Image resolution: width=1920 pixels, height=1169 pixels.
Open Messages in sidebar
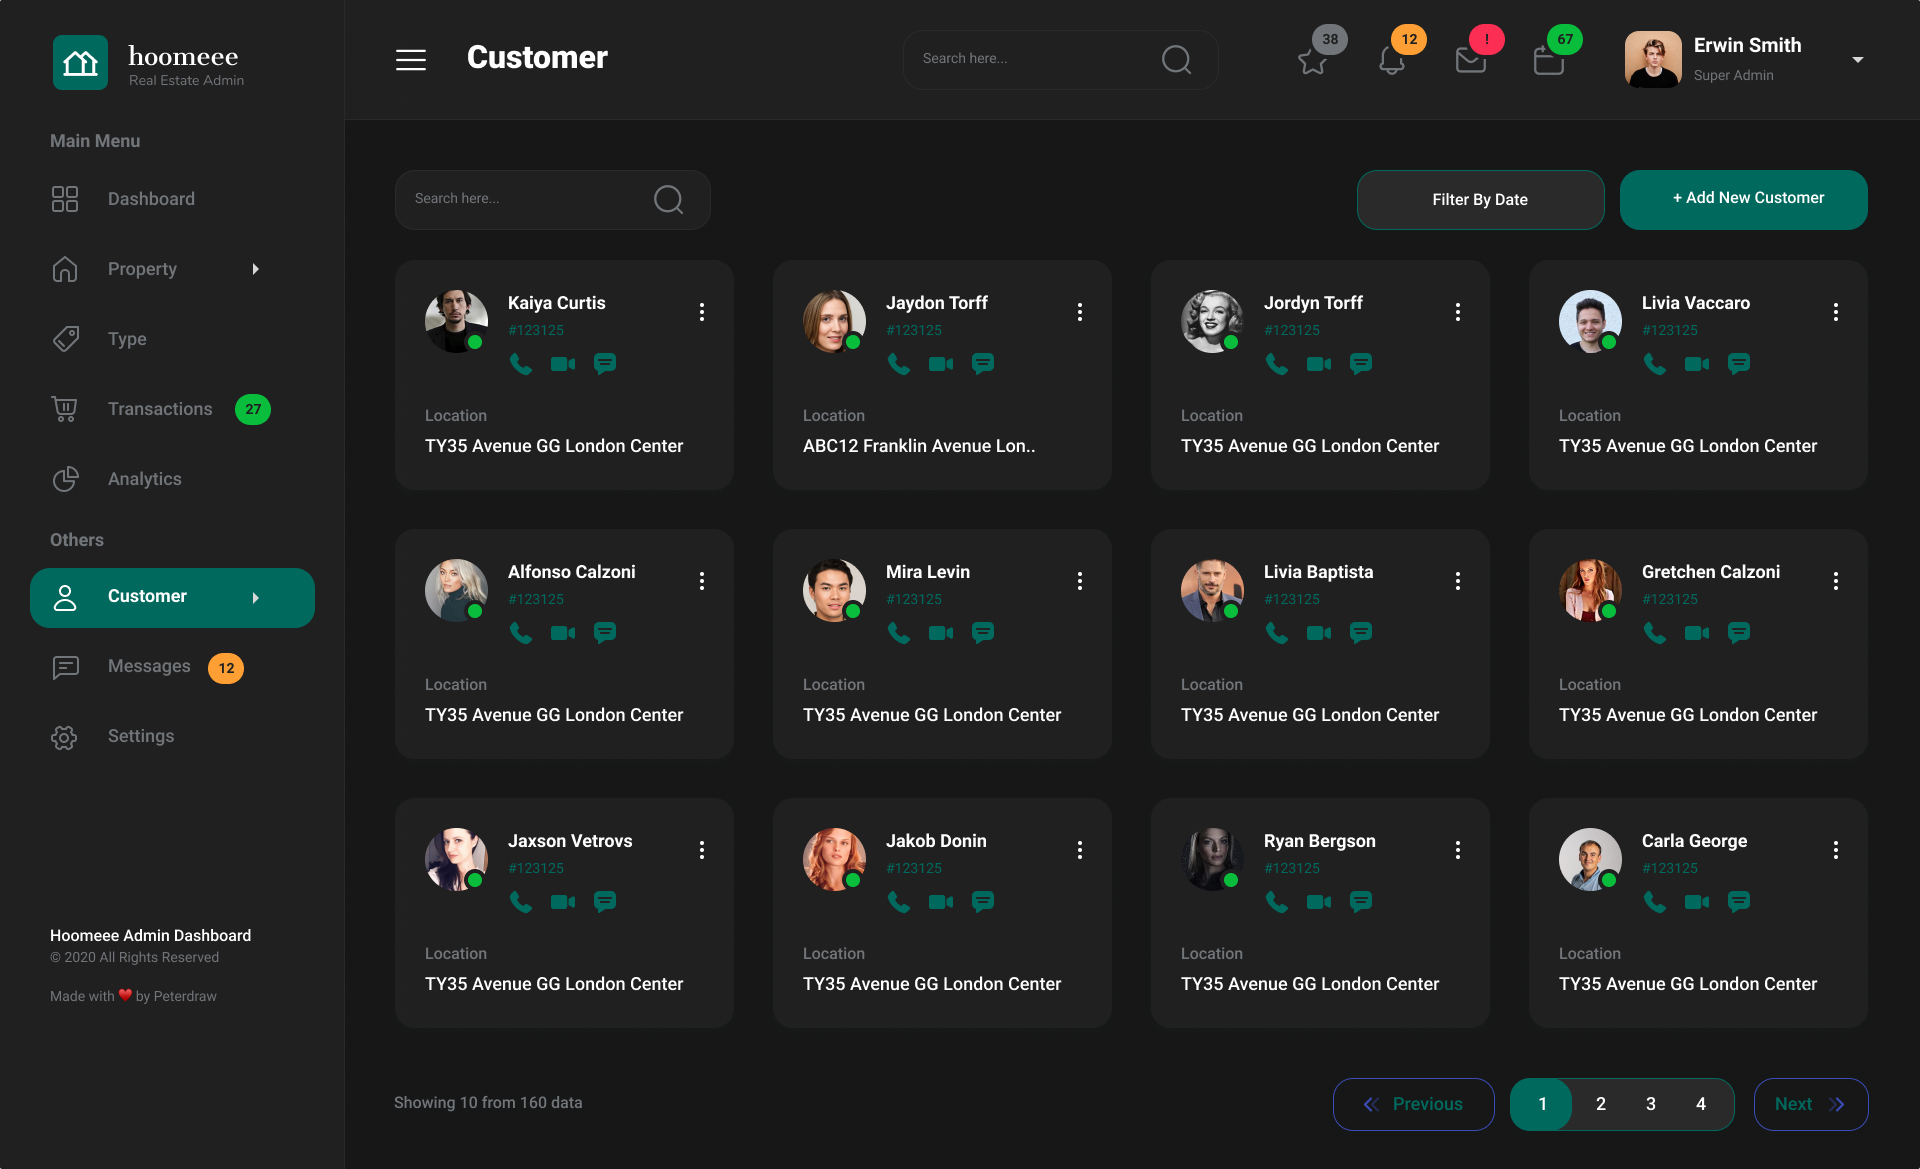(148, 666)
